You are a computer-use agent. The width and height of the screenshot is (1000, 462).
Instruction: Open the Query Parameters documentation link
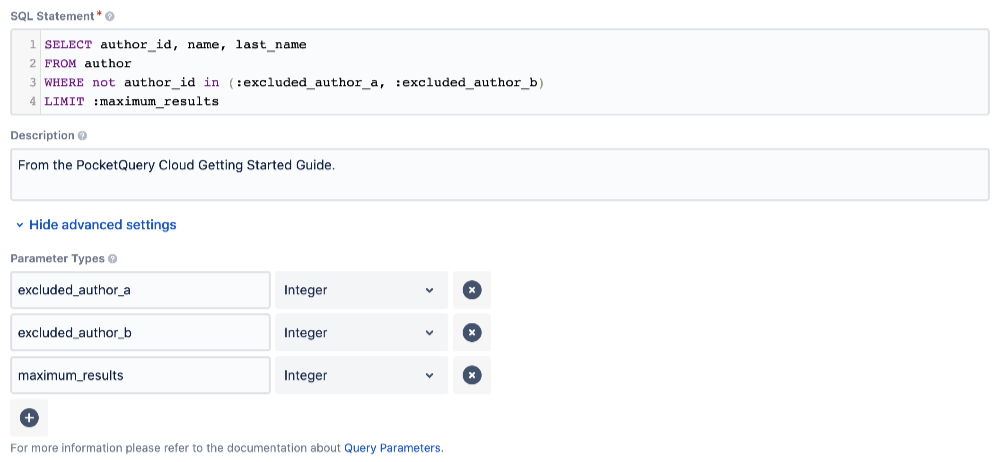click(392, 448)
